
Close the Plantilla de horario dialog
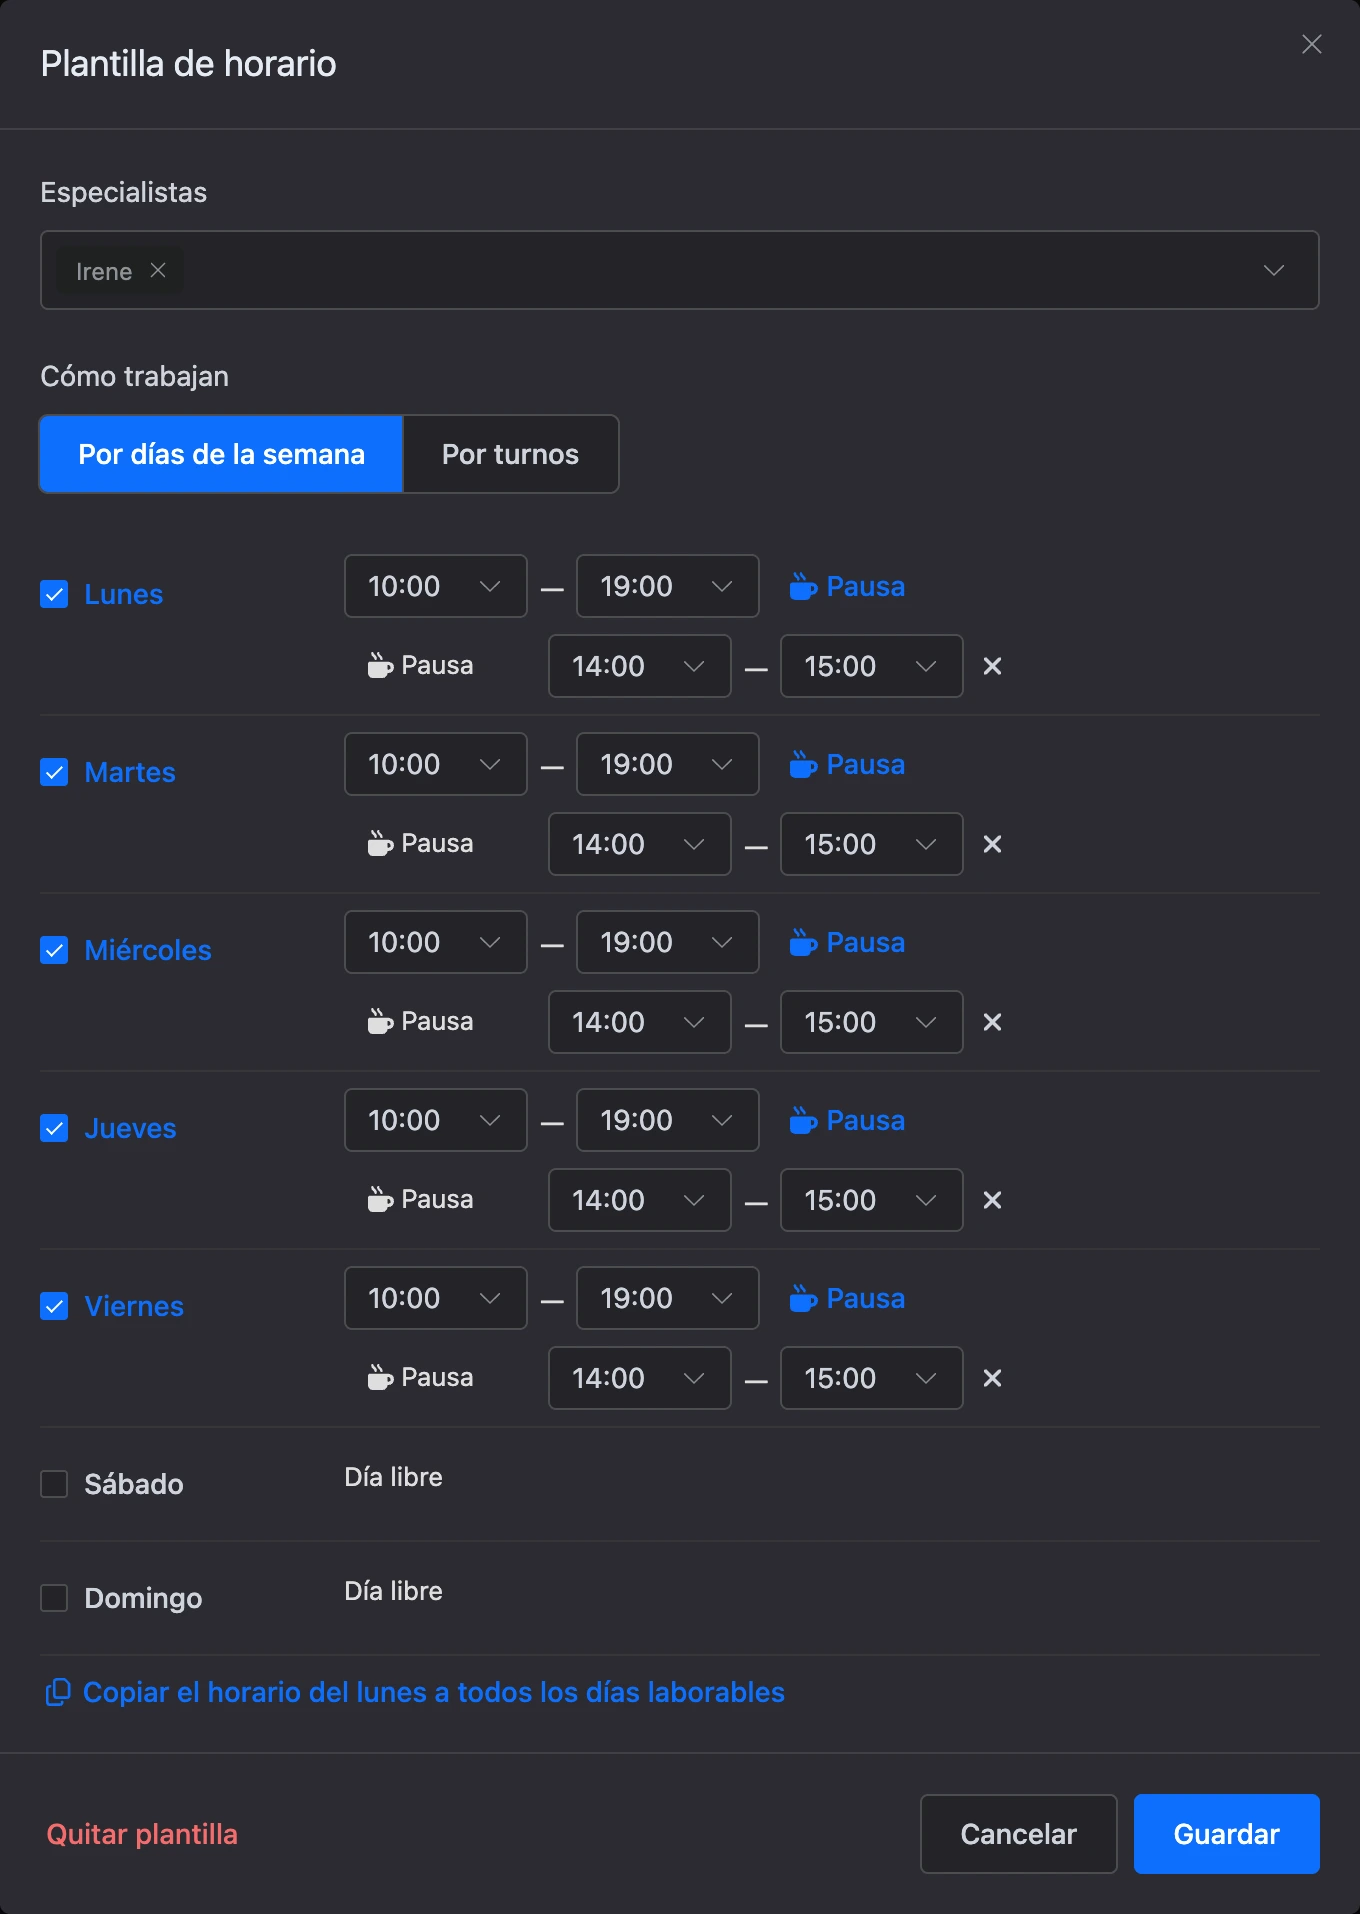coord(1312,44)
